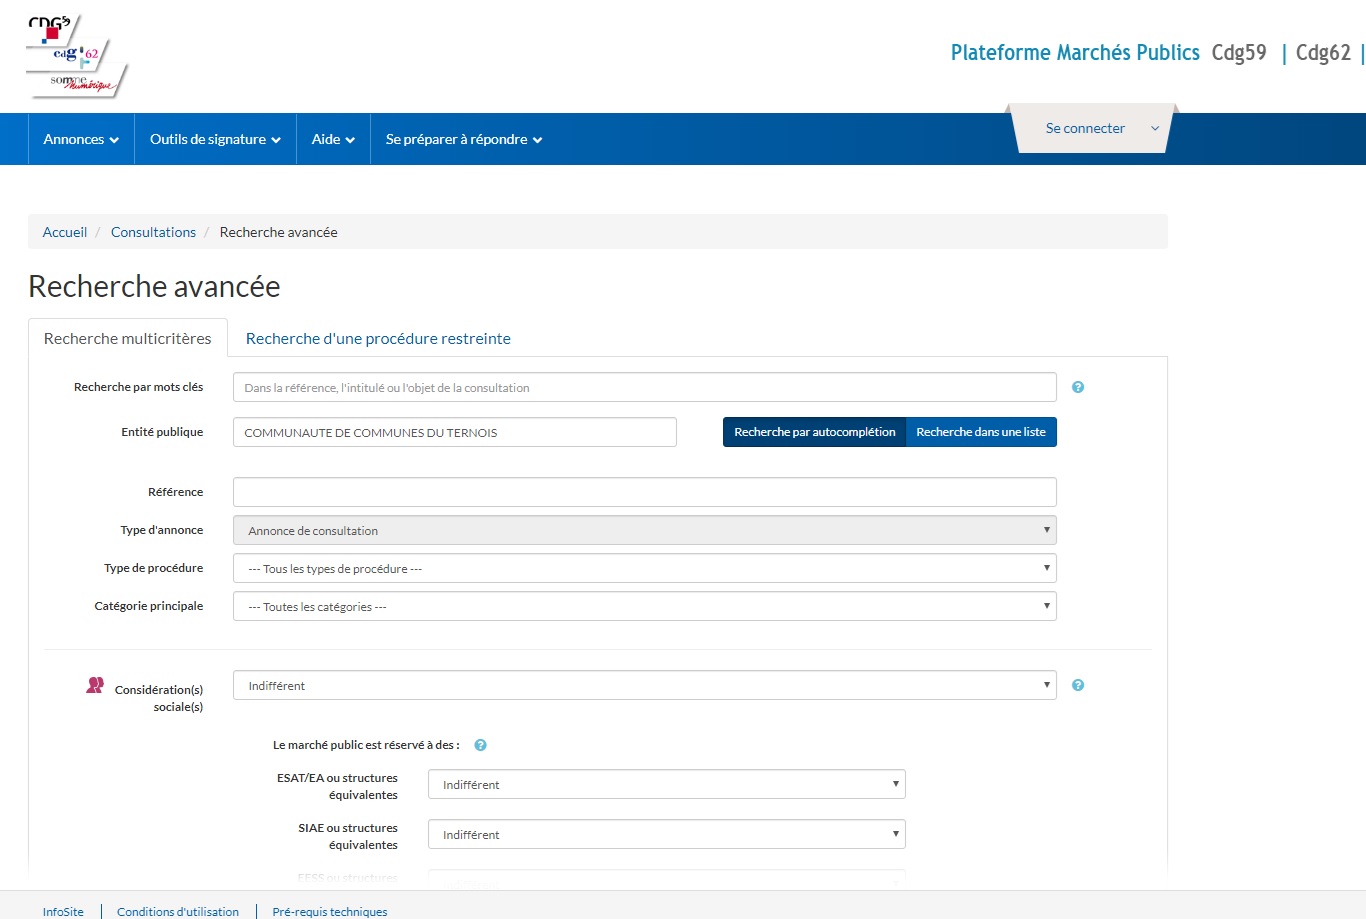Image resolution: width=1366 pixels, height=919 pixels.
Task: Open Se préparer à répondre menu
Action: [463, 139]
